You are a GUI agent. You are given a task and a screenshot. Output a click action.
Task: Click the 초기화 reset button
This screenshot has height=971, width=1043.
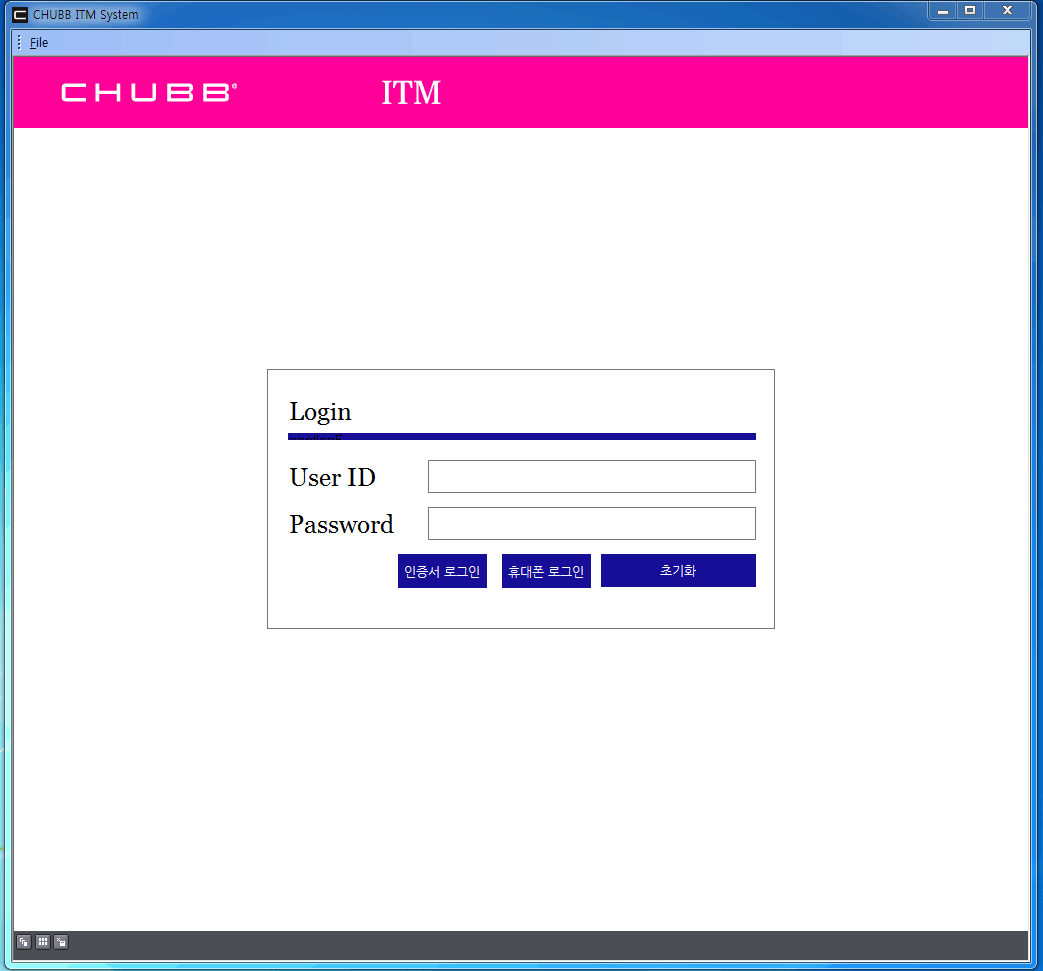pyautogui.click(x=678, y=571)
